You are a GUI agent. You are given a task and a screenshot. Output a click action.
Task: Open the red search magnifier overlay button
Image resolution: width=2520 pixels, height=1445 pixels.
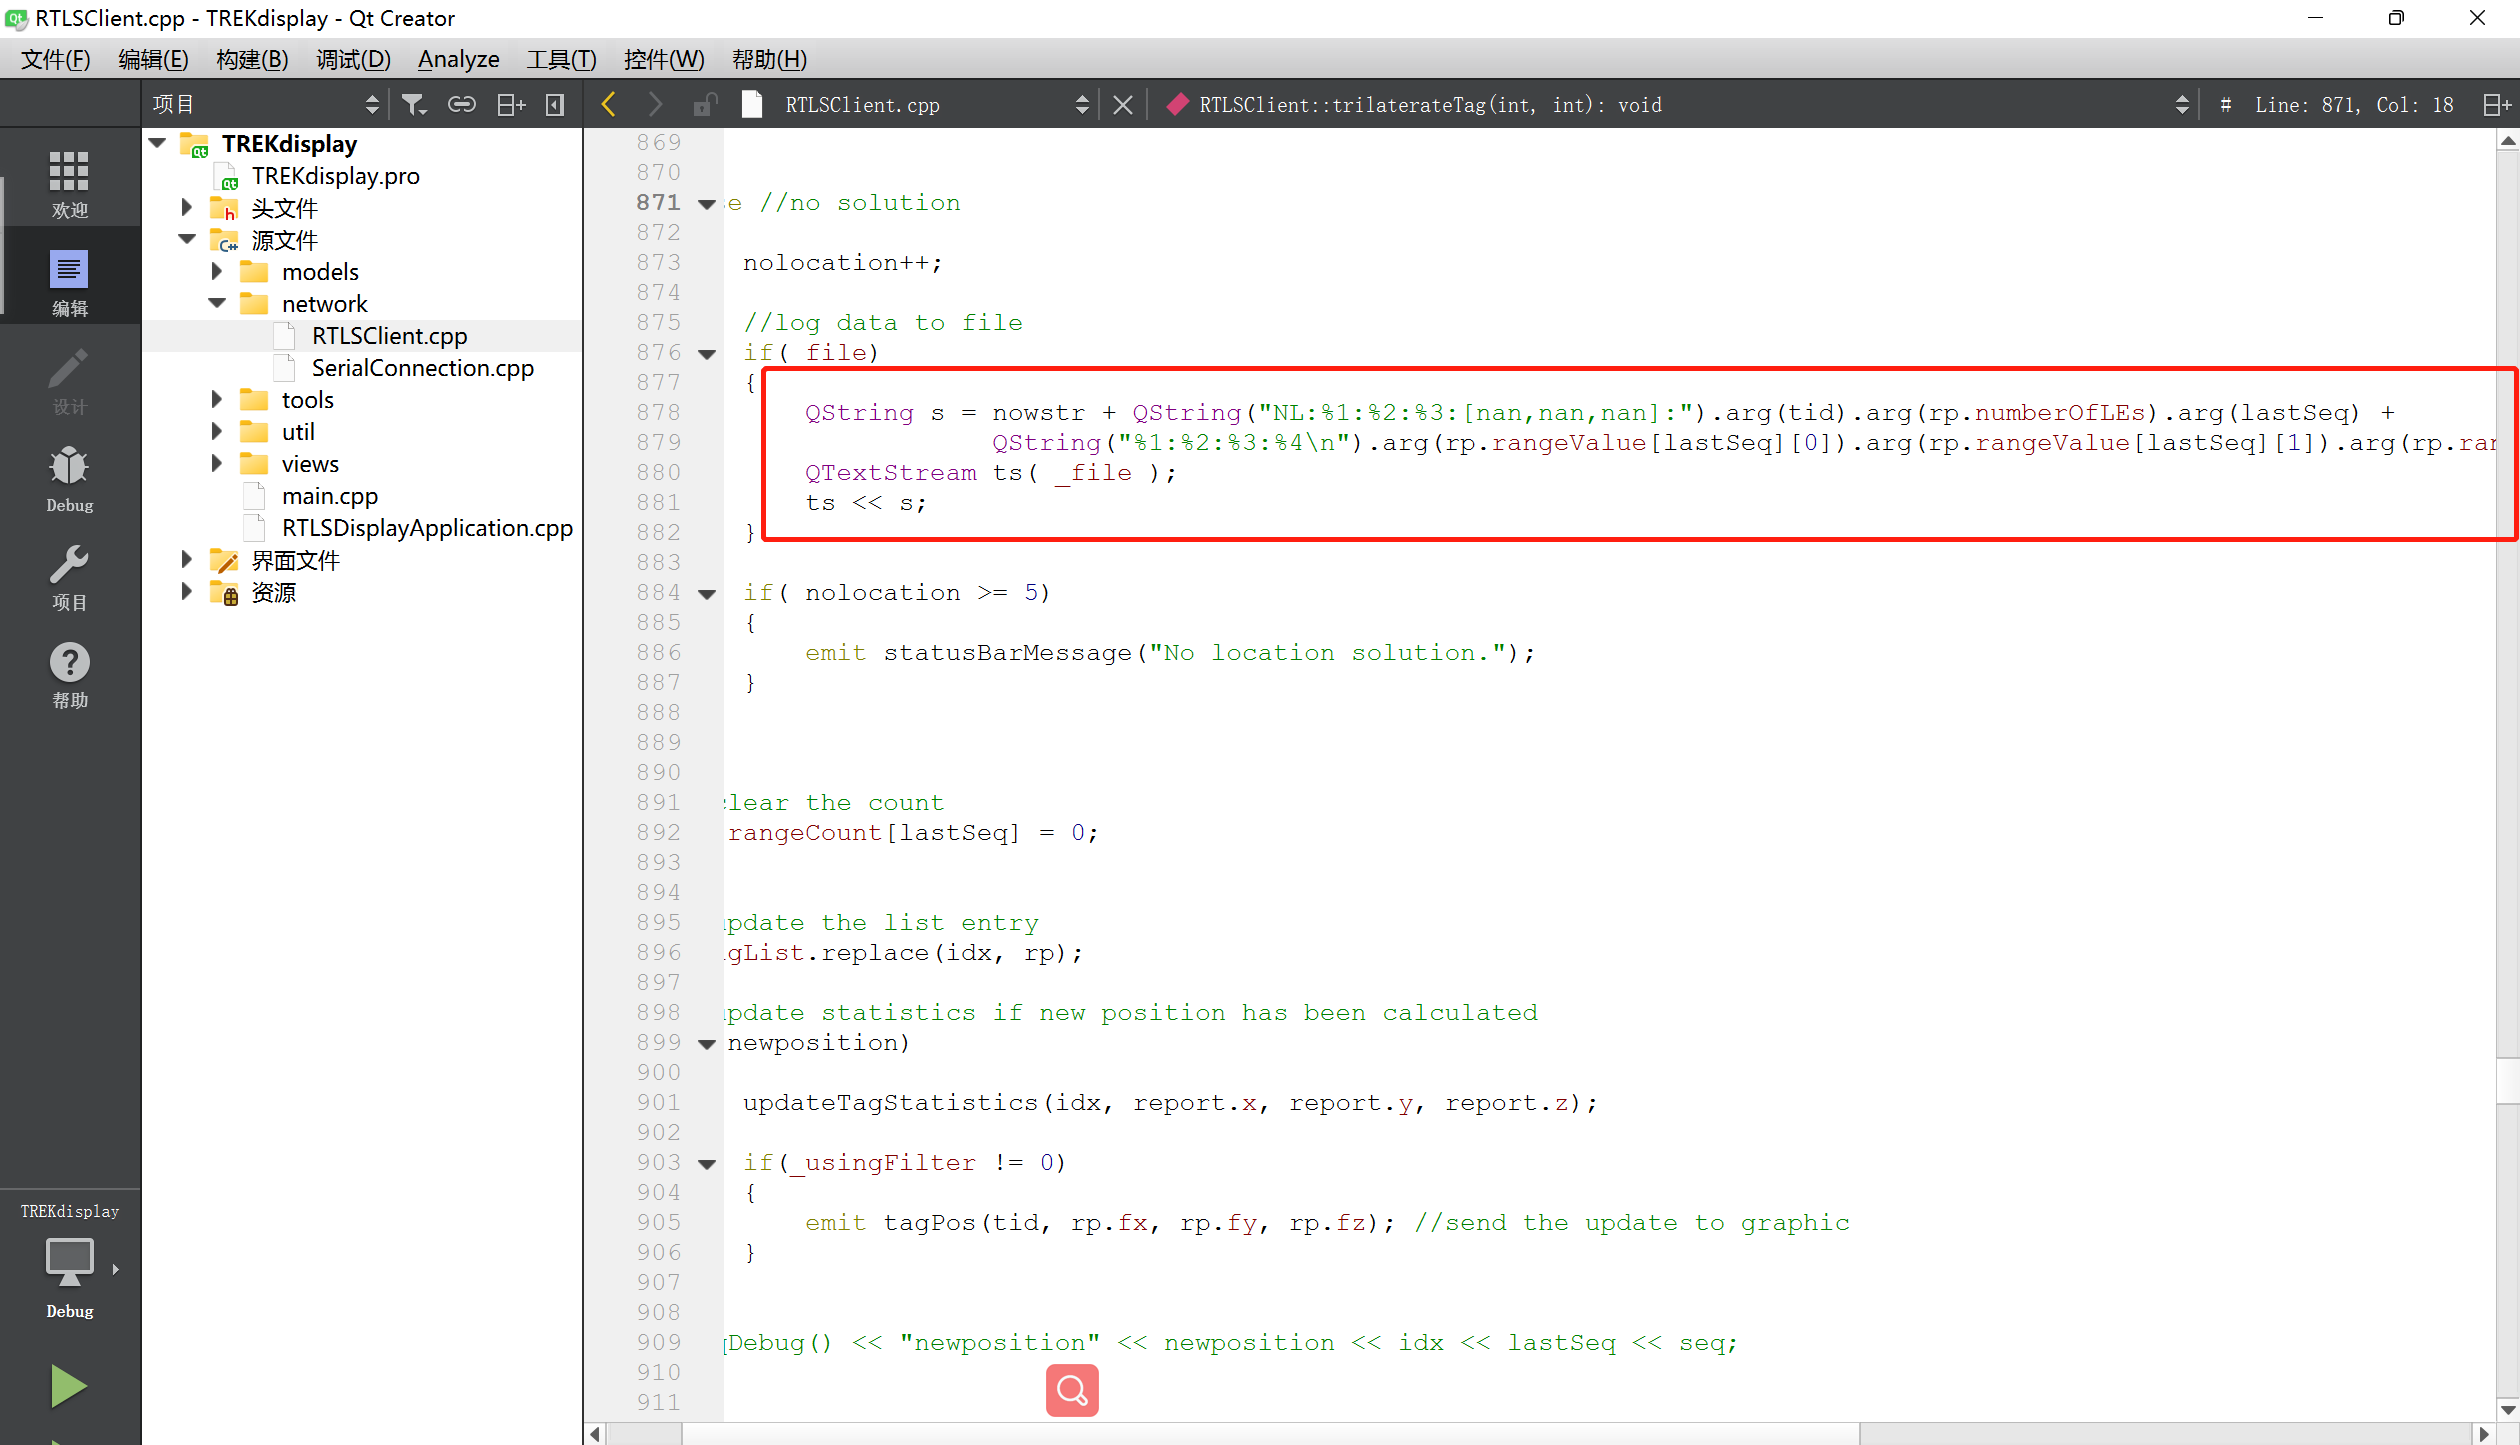point(1072,1390)
